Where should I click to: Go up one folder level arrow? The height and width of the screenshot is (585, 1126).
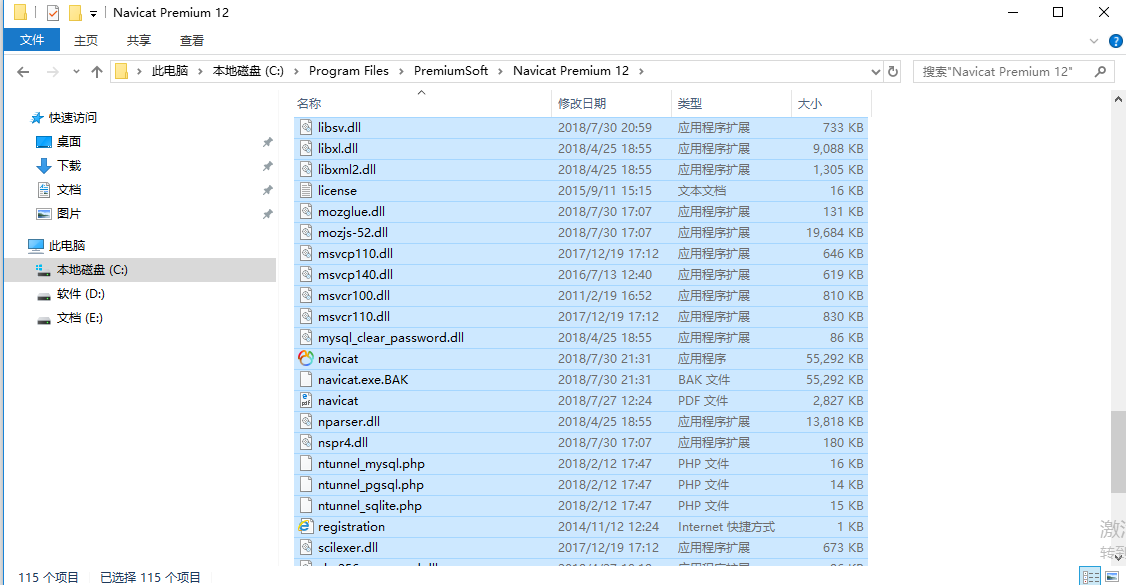[97, 71]
